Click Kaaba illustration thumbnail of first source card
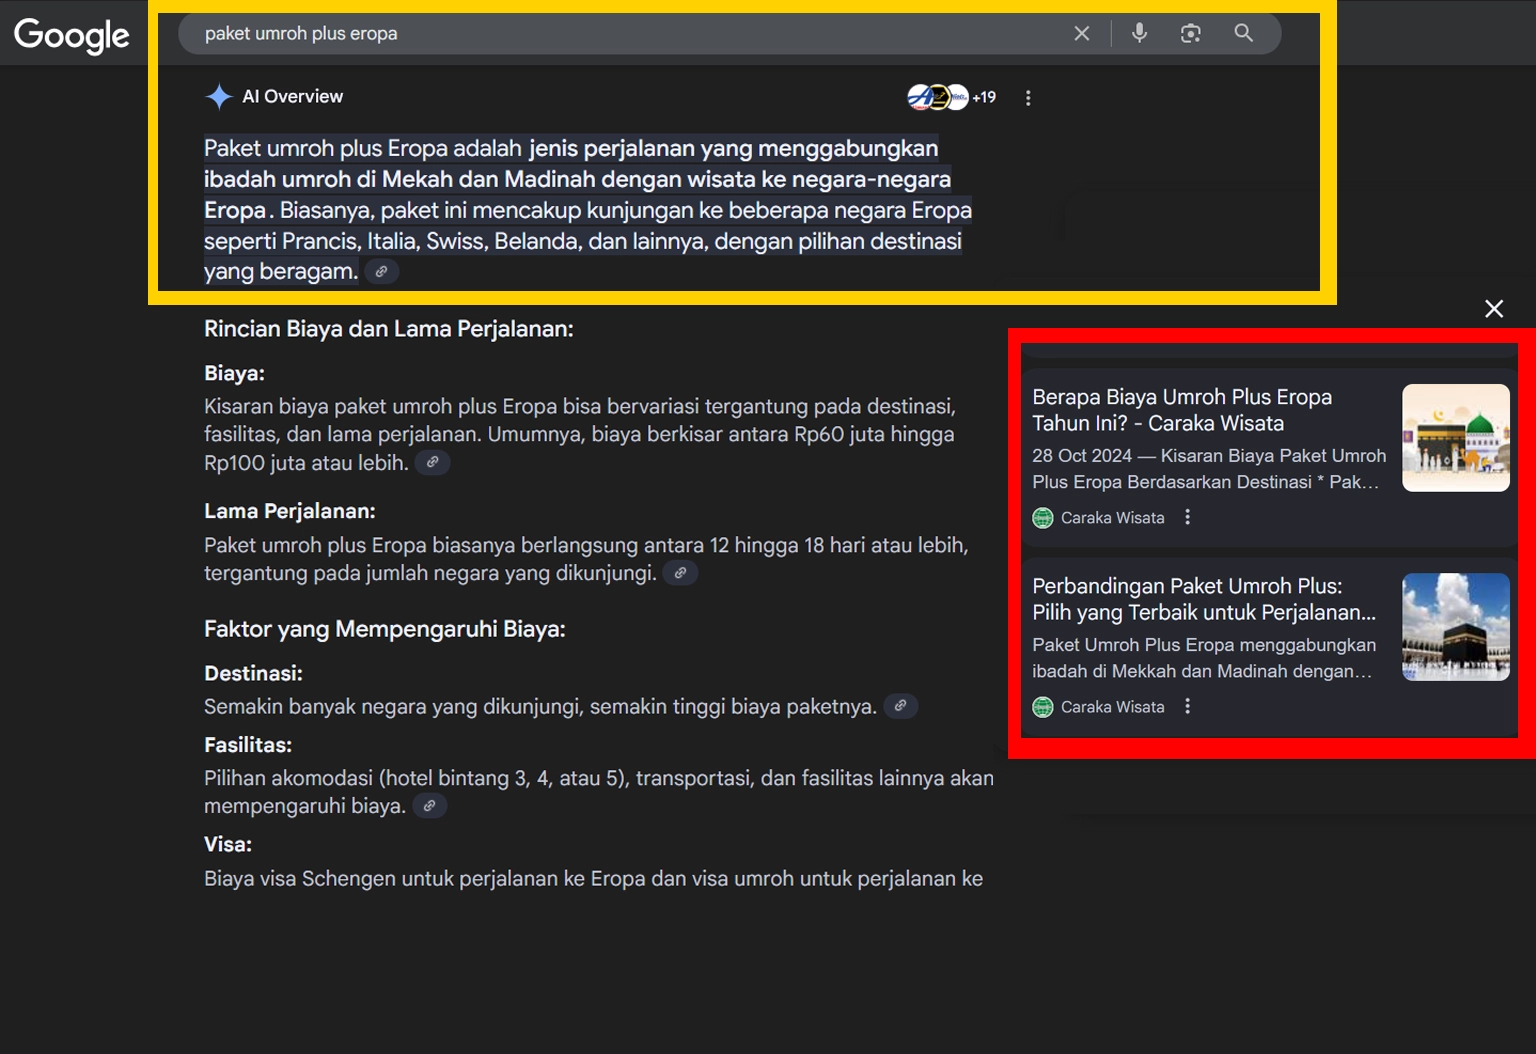 (x=1456, y=438)
